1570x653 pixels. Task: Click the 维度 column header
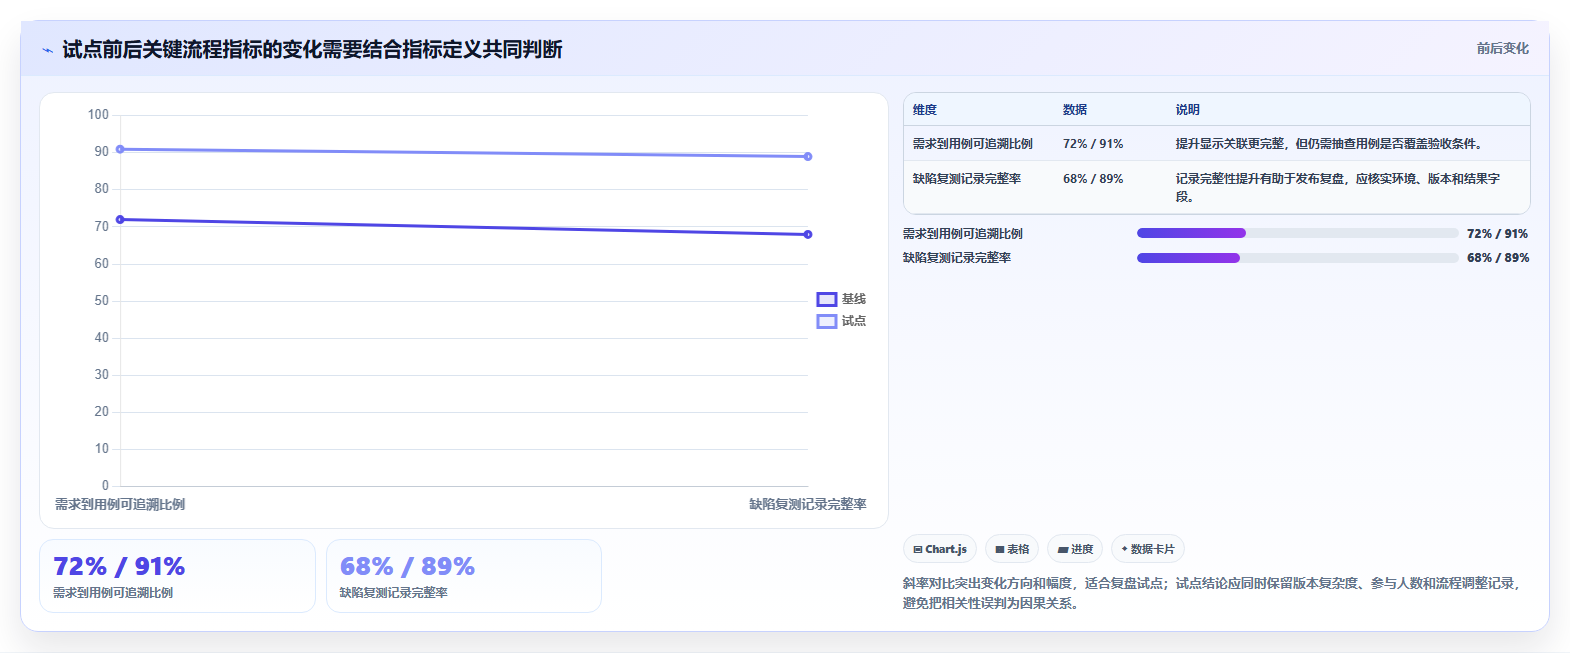click(x=925, y=110)
